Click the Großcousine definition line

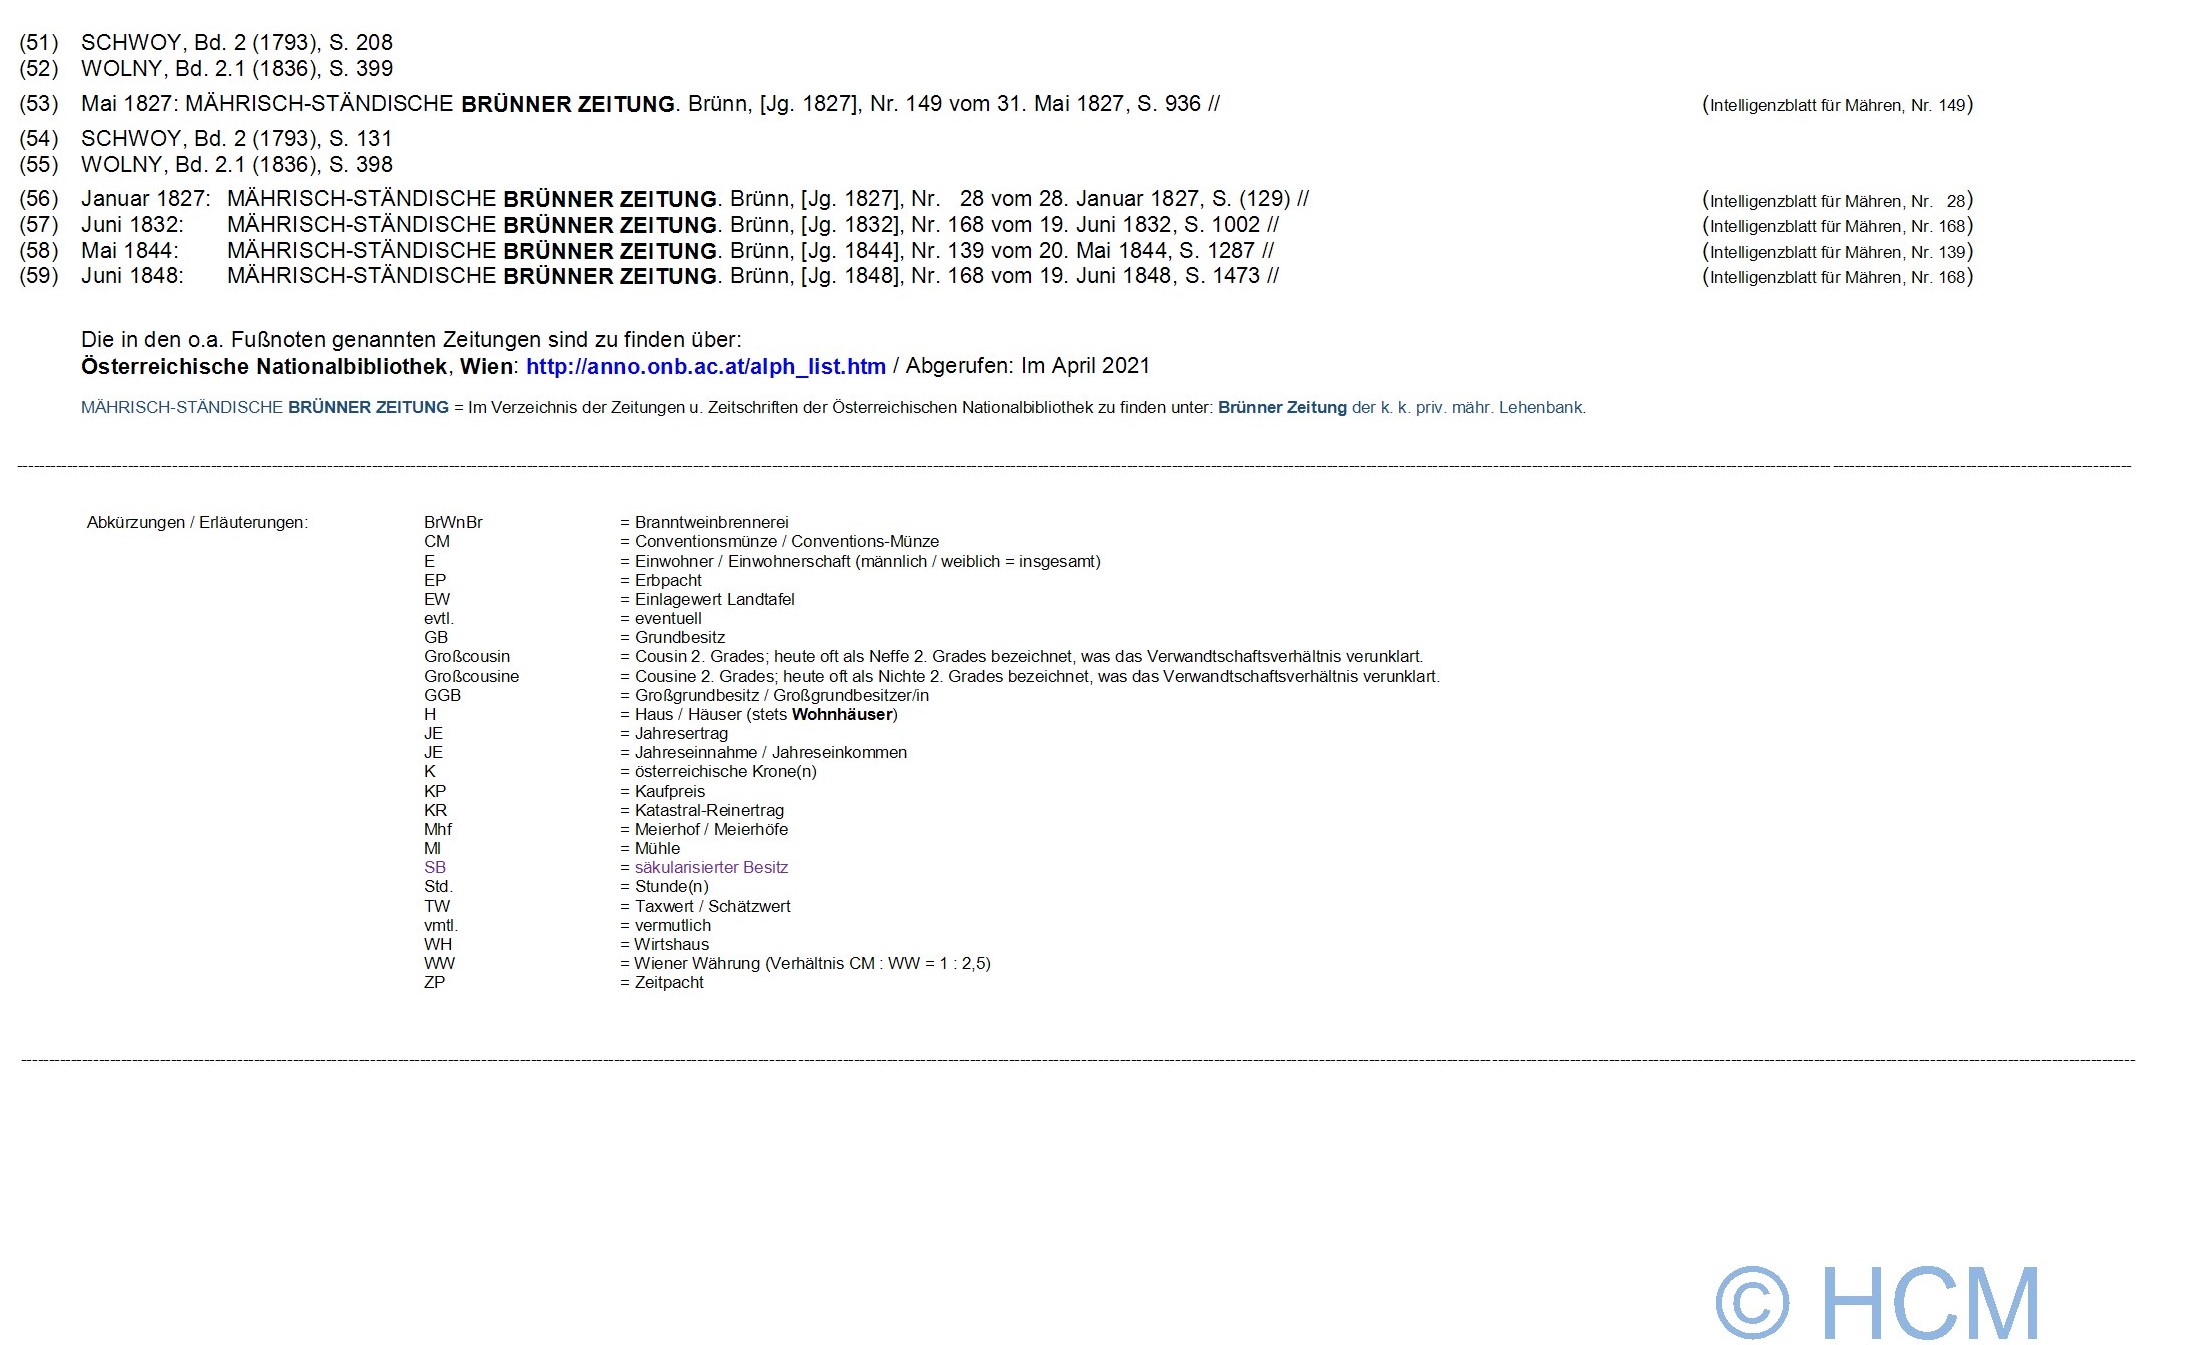1030,677
